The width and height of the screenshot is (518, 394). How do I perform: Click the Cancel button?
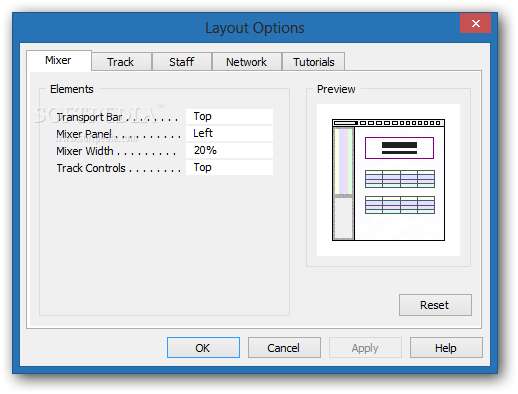tap(284, 348)
